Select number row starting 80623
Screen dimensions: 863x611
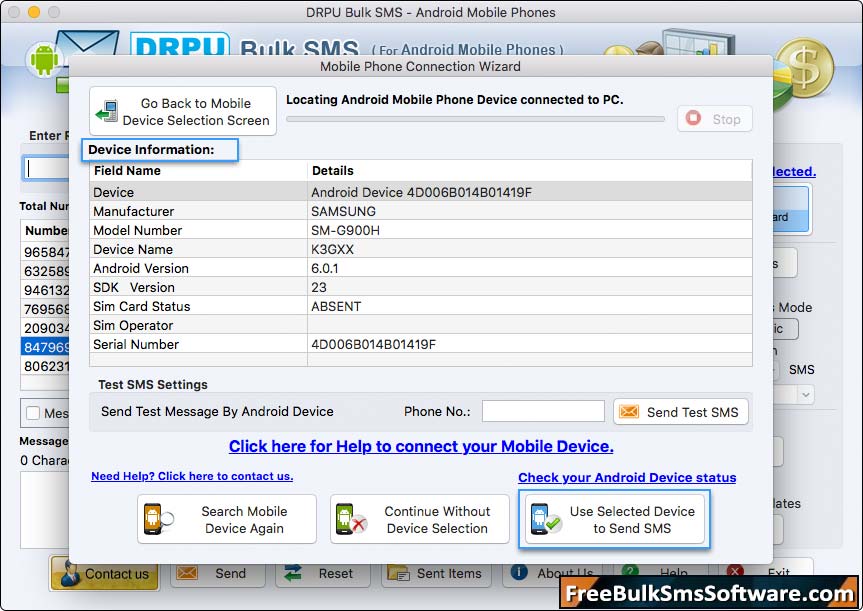tap(46, 366)
